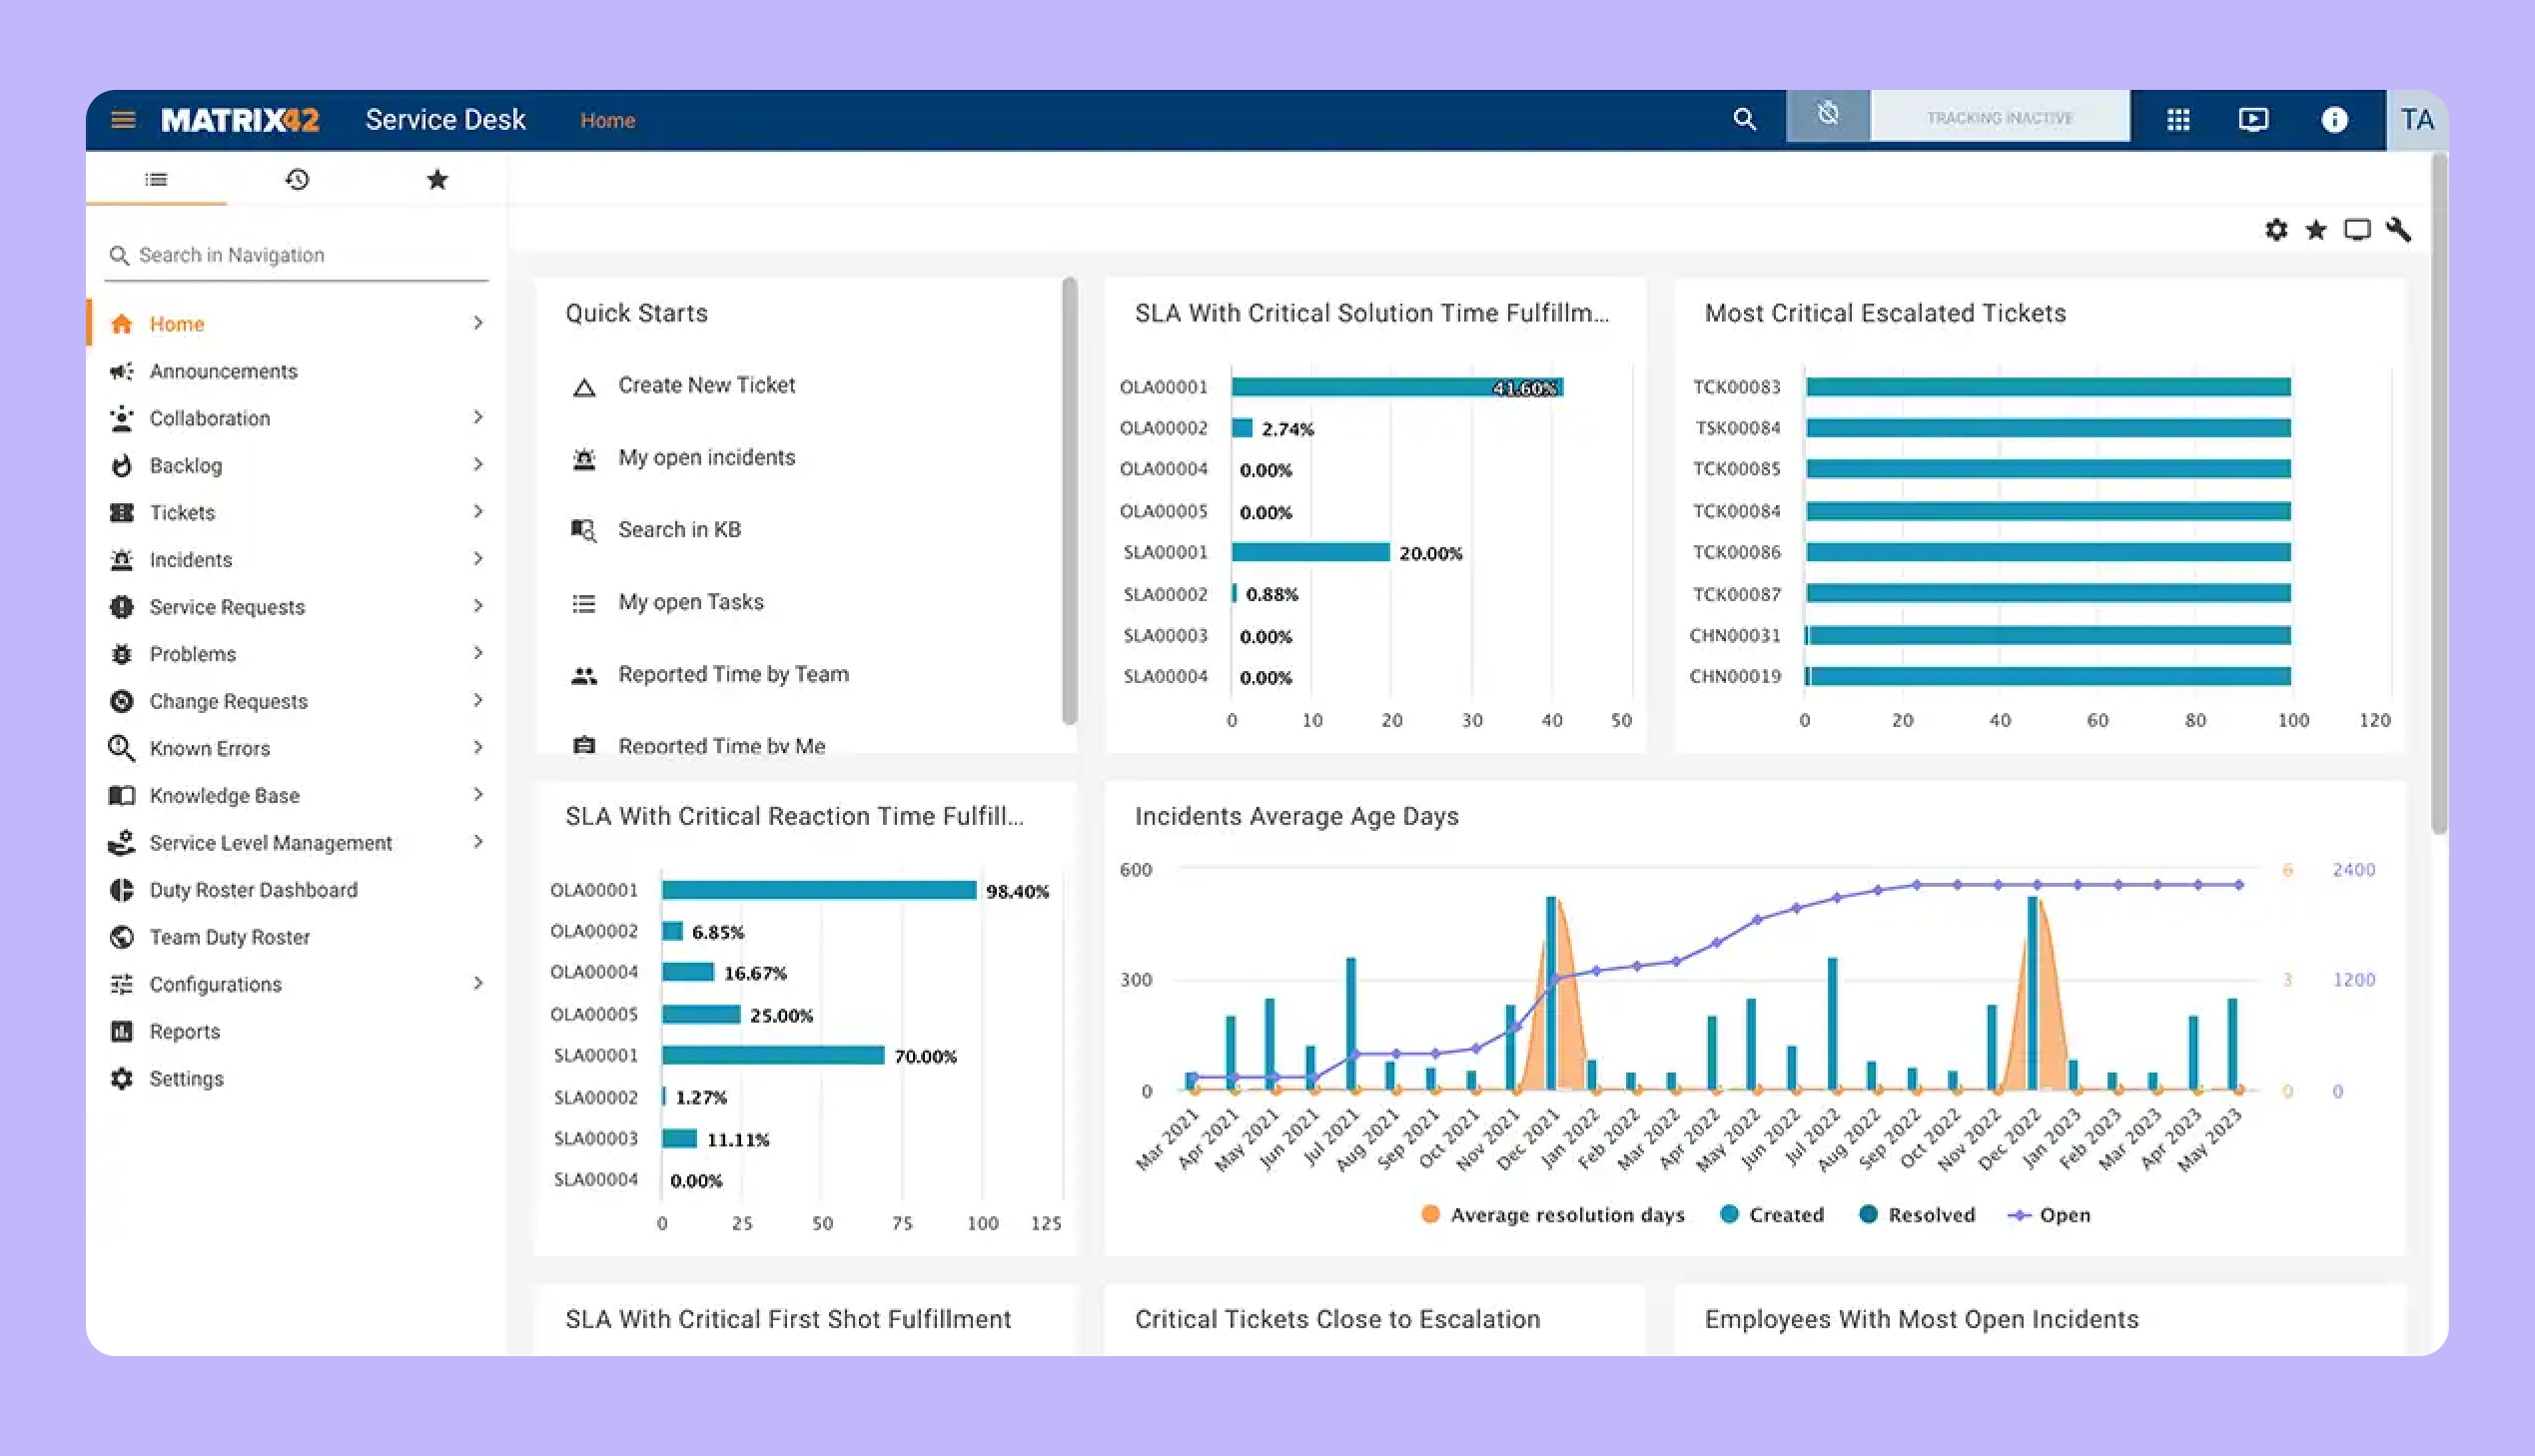Click the Search in Navigation field
The width and height of the screenshot is (2535, 1456).
point(297,255)
